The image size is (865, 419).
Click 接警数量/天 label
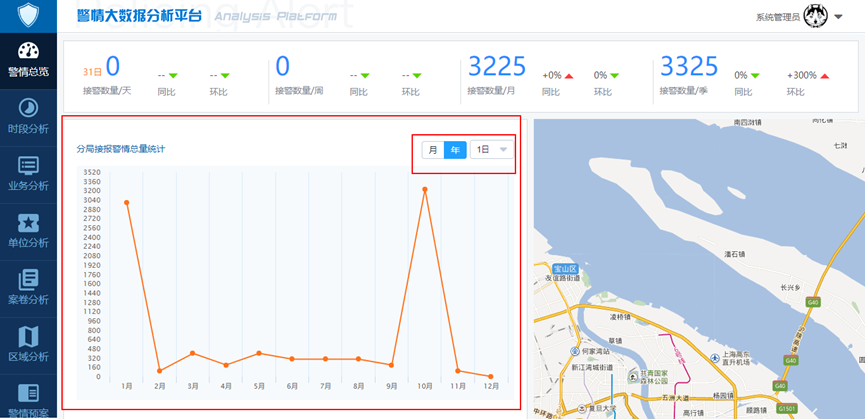pyautogui.click(x=107, y=92)
